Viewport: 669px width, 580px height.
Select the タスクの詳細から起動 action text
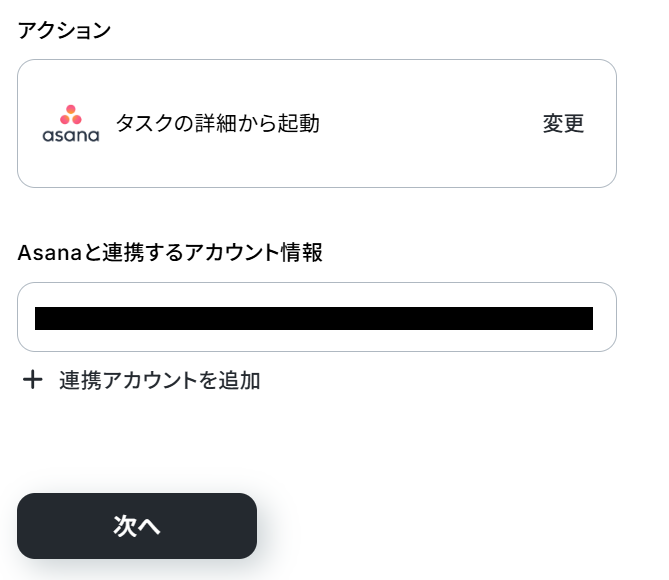pyautogui.click(x=217, y=124)
